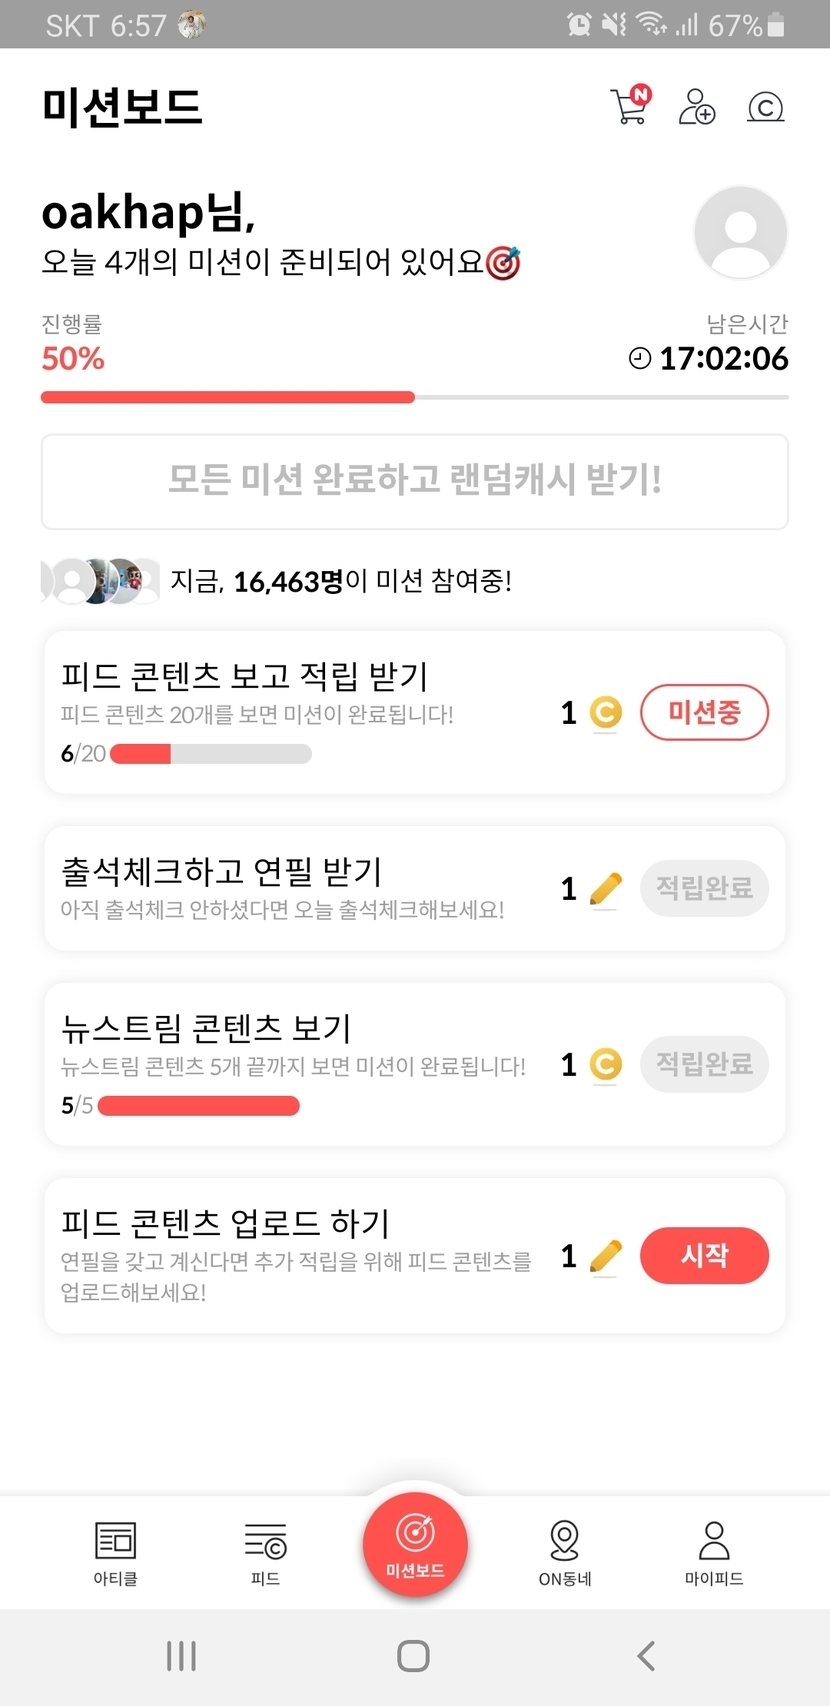
Task: Tap the participant avatars next to 16,463명
Action: (100, 581)
